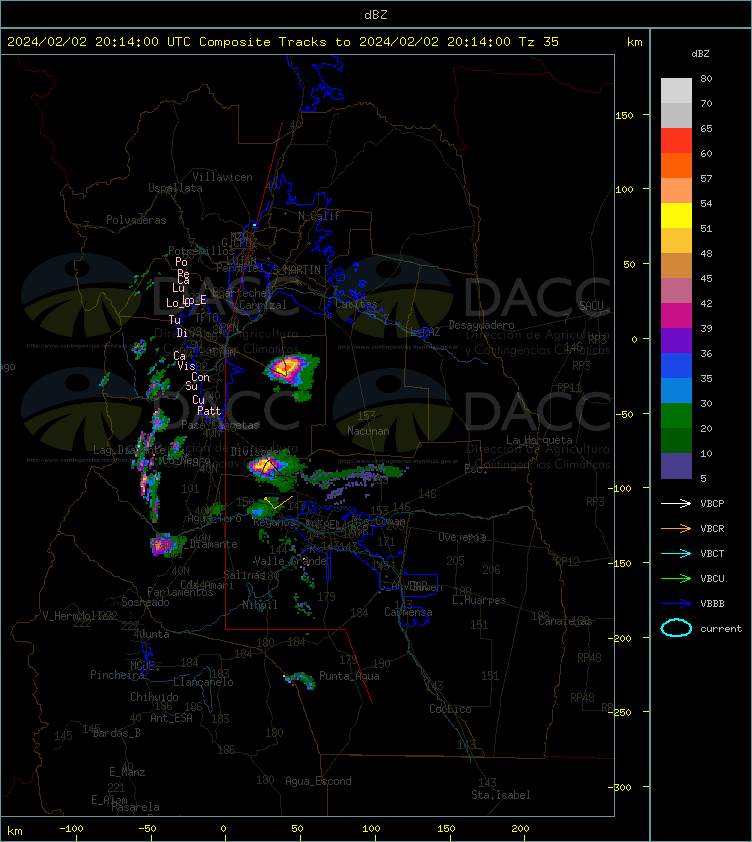Select the magenta 39–42 dBZ color swatch
This screenshot has width=752, height=842.
pos(676,315)
